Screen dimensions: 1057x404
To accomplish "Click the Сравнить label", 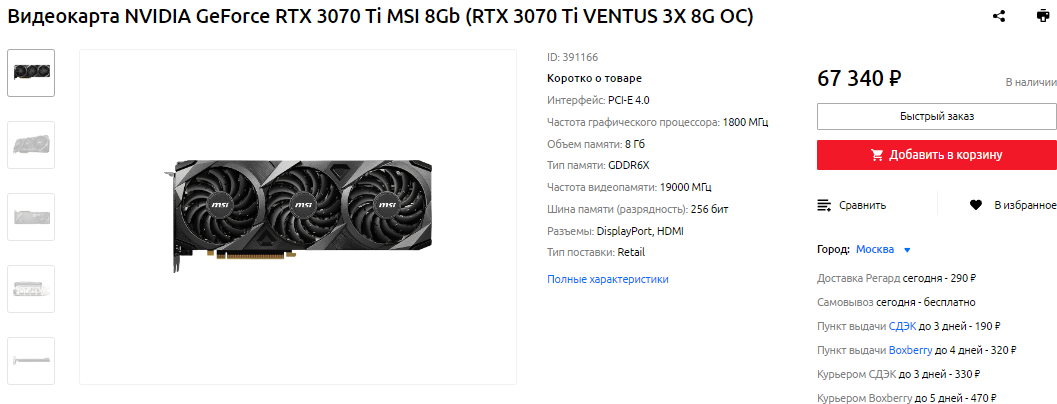I will (862, 205).
